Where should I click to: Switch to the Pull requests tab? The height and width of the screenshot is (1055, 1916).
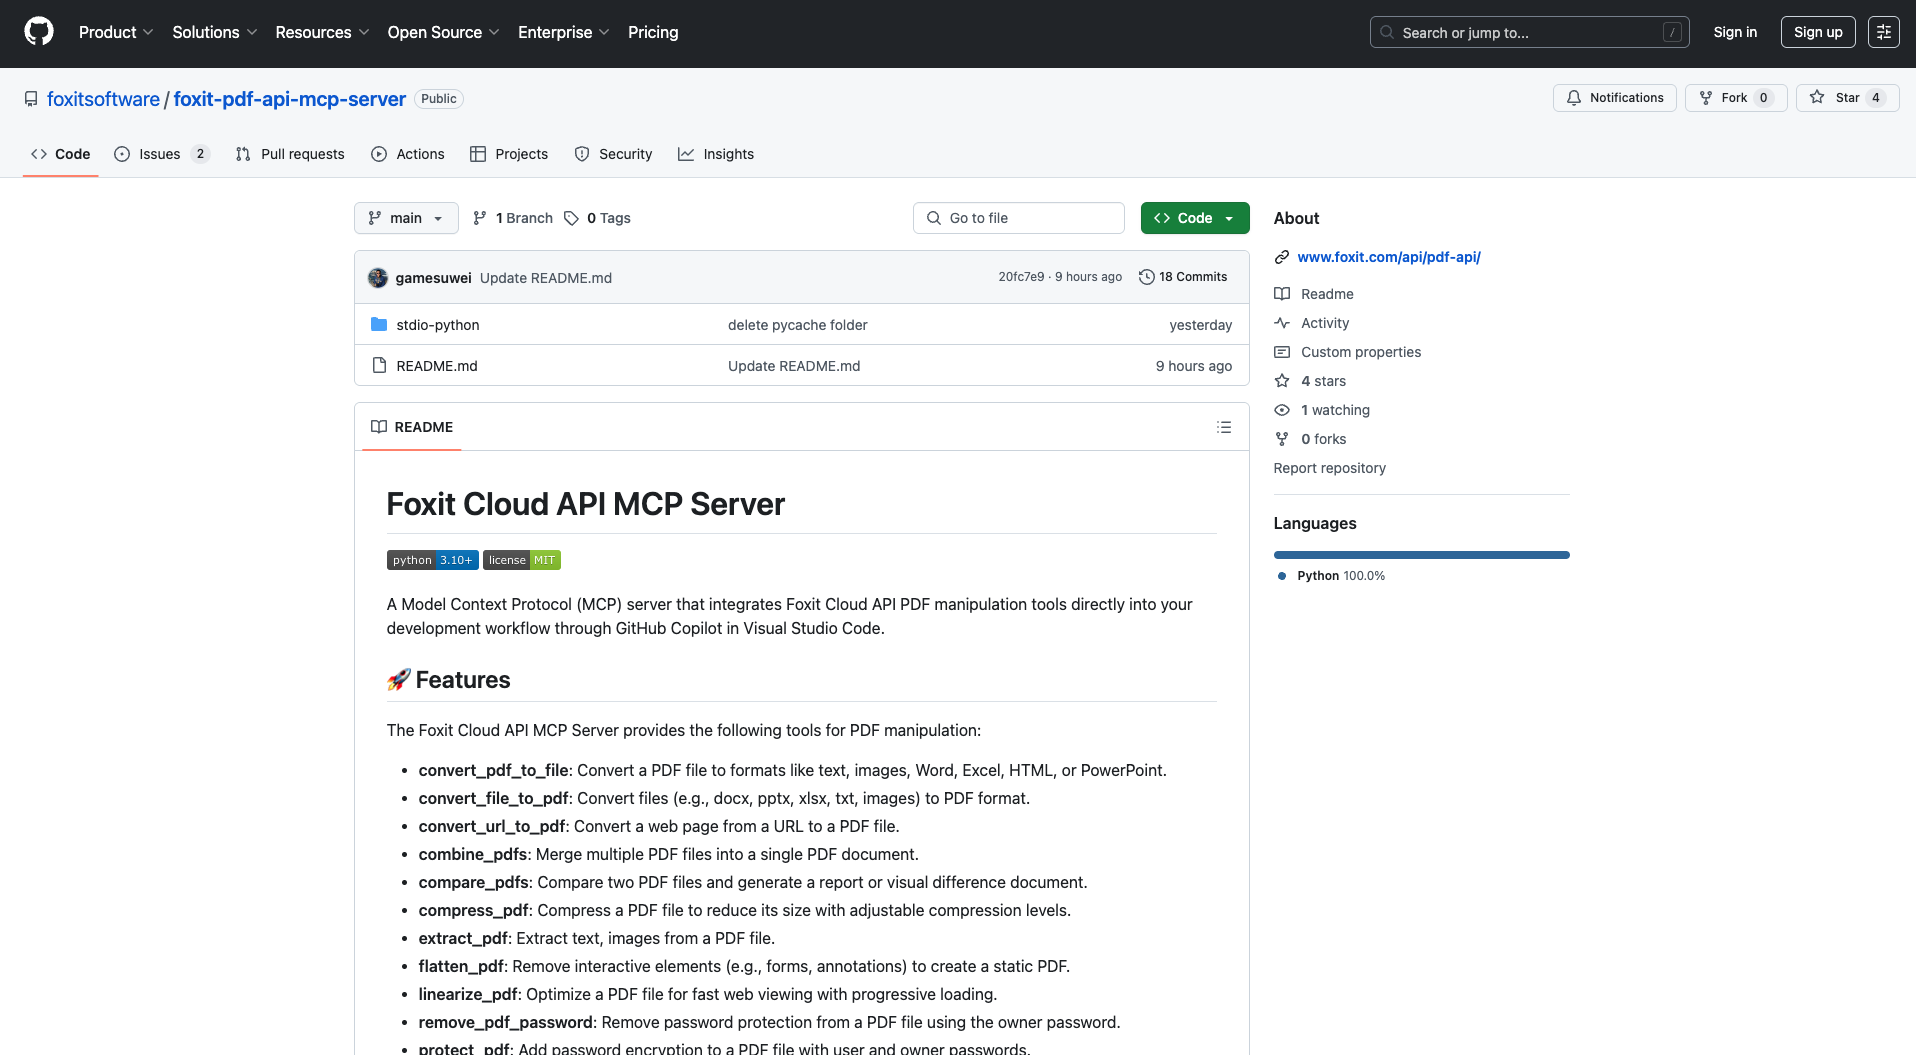tap(290, 154)
